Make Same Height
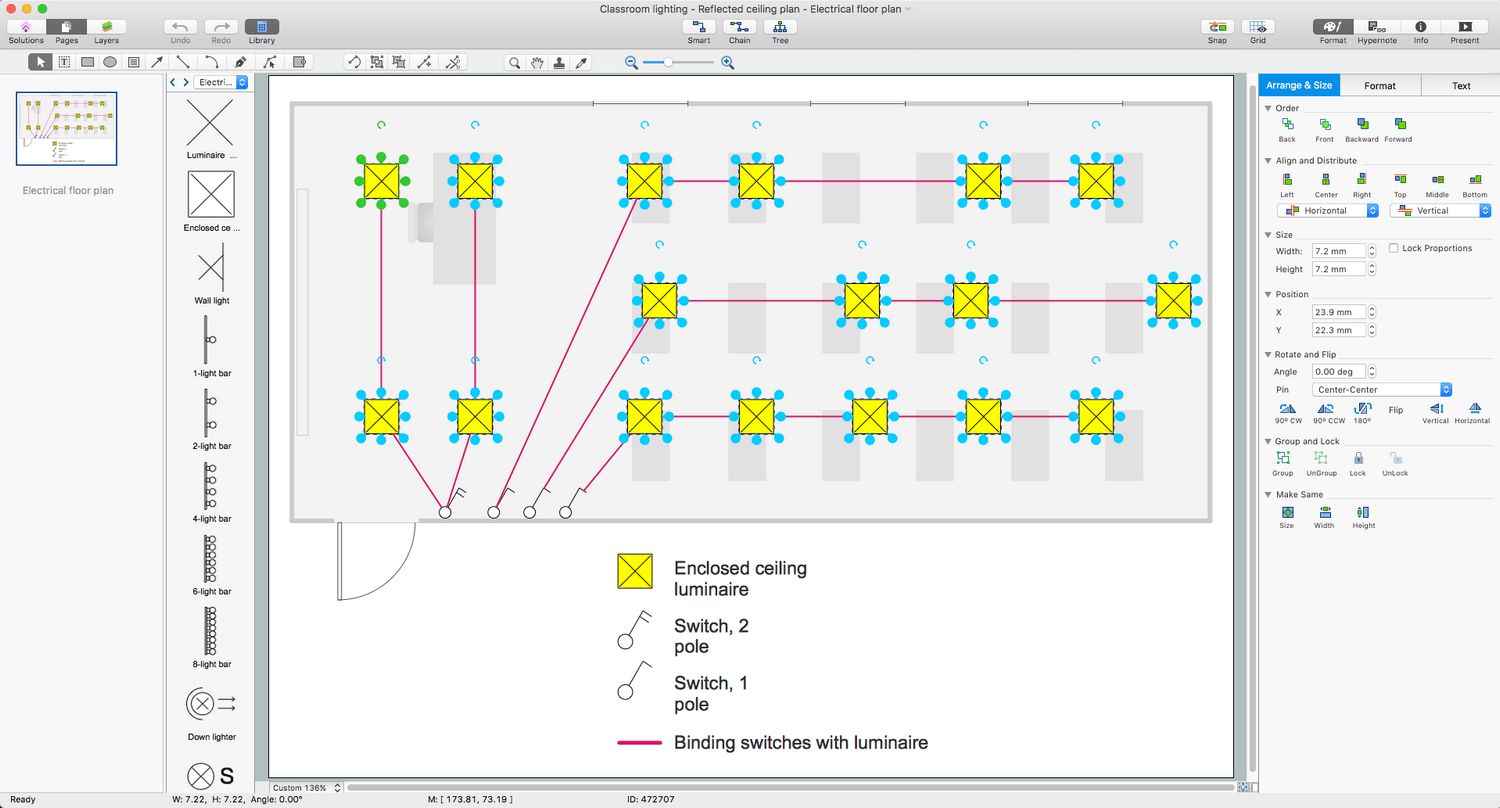The image size is (1500, 808). 1364,517
